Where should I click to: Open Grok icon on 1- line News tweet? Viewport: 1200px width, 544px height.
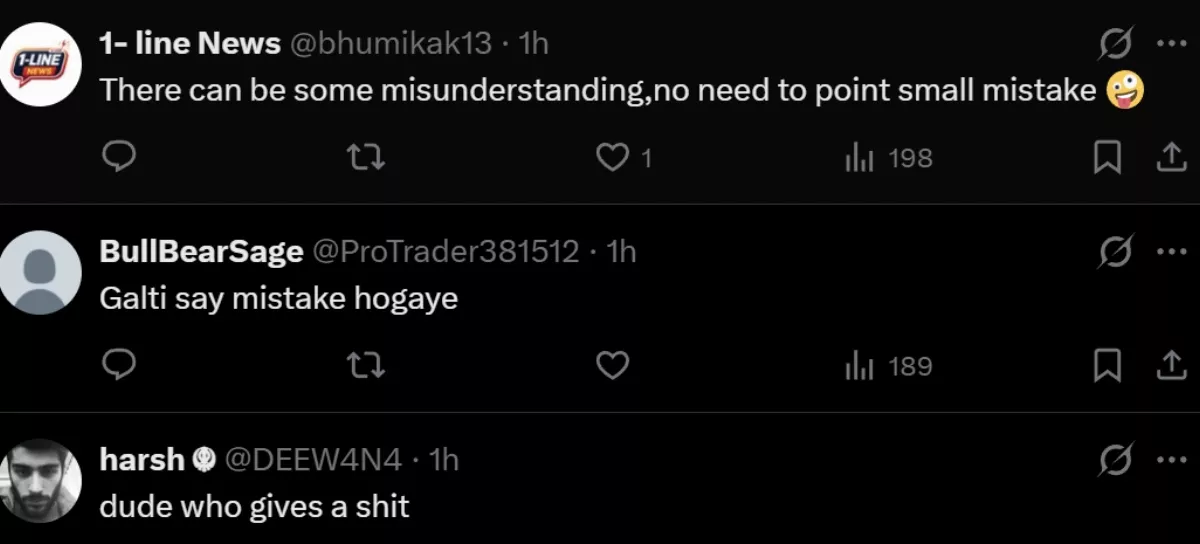[1115, 44]
